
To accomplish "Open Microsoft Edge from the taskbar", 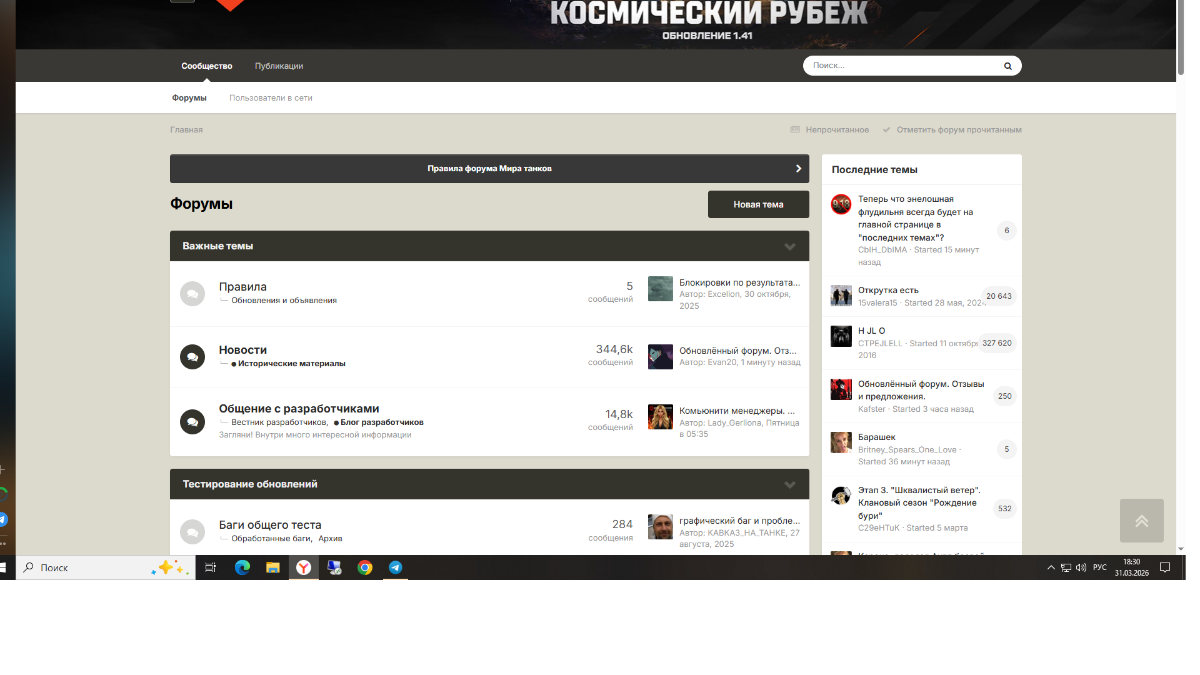I will (242, 567).
